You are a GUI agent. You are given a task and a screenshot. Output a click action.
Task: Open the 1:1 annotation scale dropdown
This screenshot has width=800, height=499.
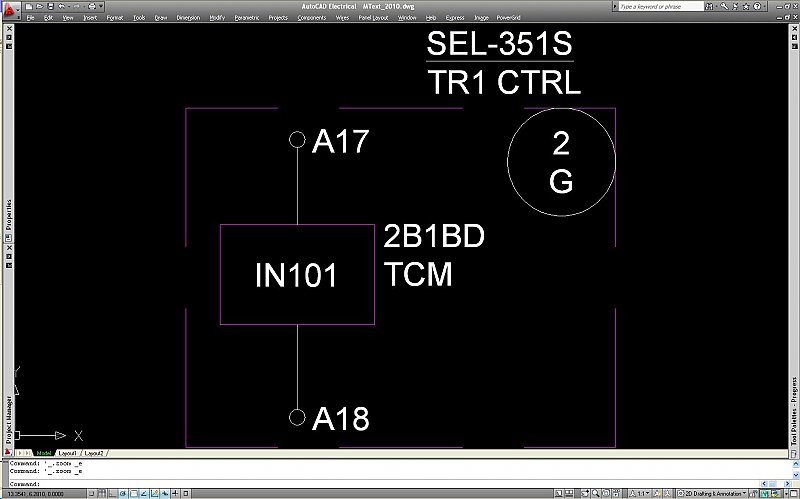point(639,493)
